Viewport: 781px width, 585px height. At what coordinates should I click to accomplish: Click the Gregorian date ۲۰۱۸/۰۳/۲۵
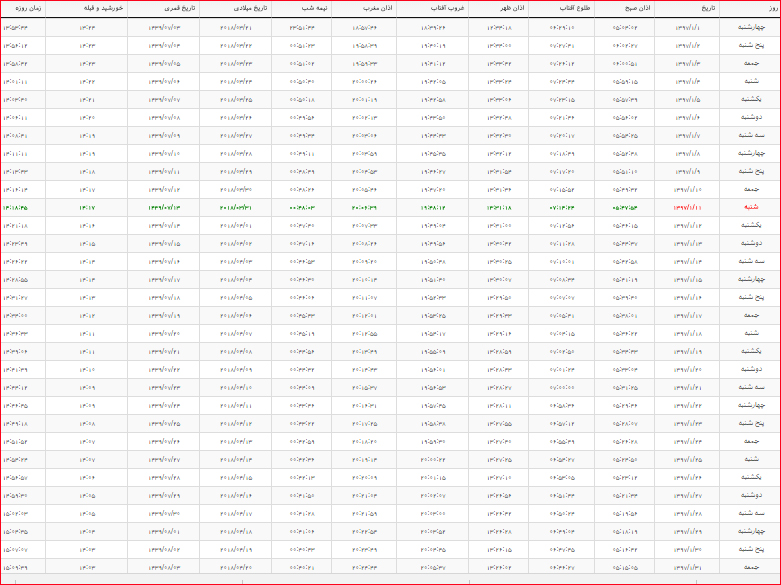click(x=236, y=100)
